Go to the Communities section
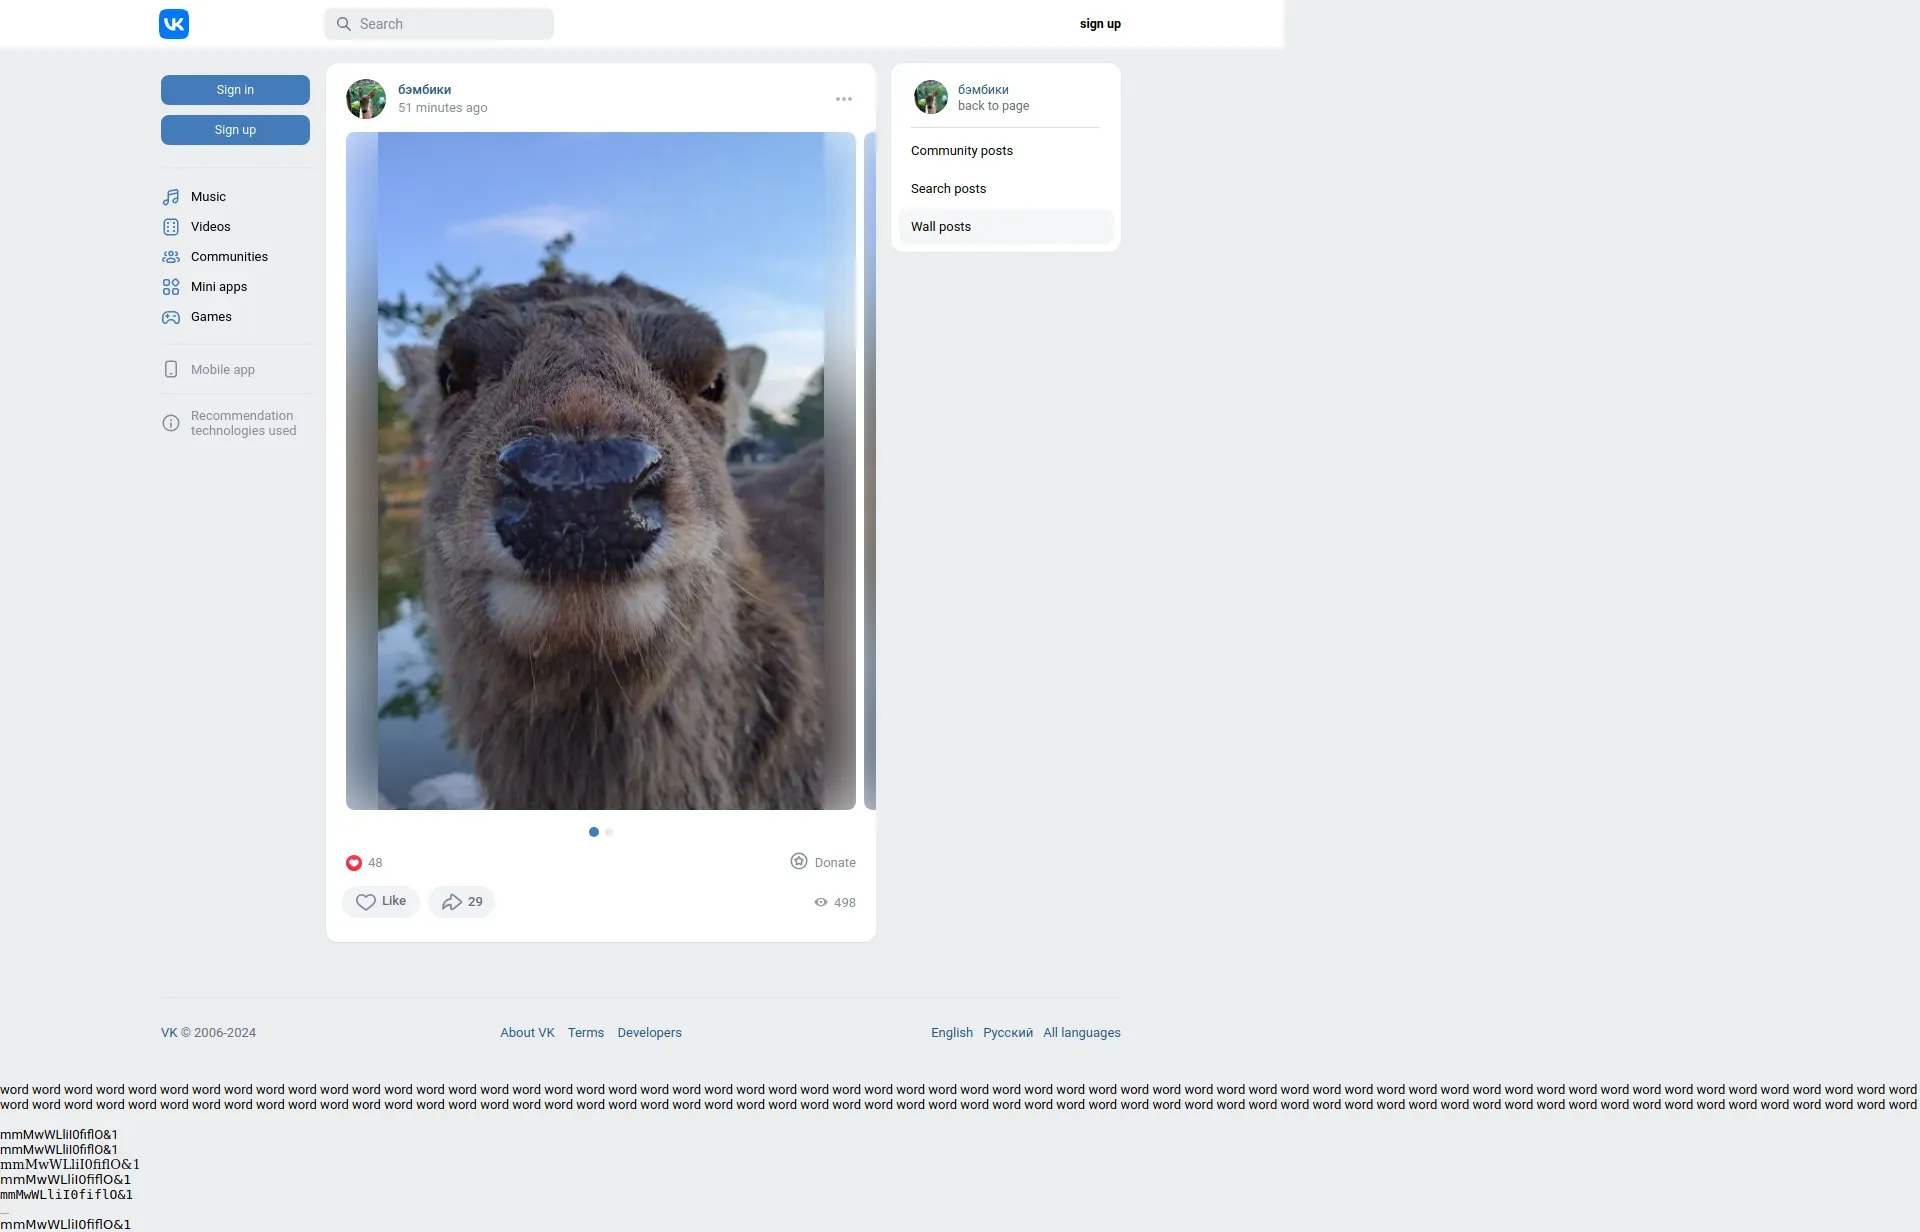 click(229, 257)
